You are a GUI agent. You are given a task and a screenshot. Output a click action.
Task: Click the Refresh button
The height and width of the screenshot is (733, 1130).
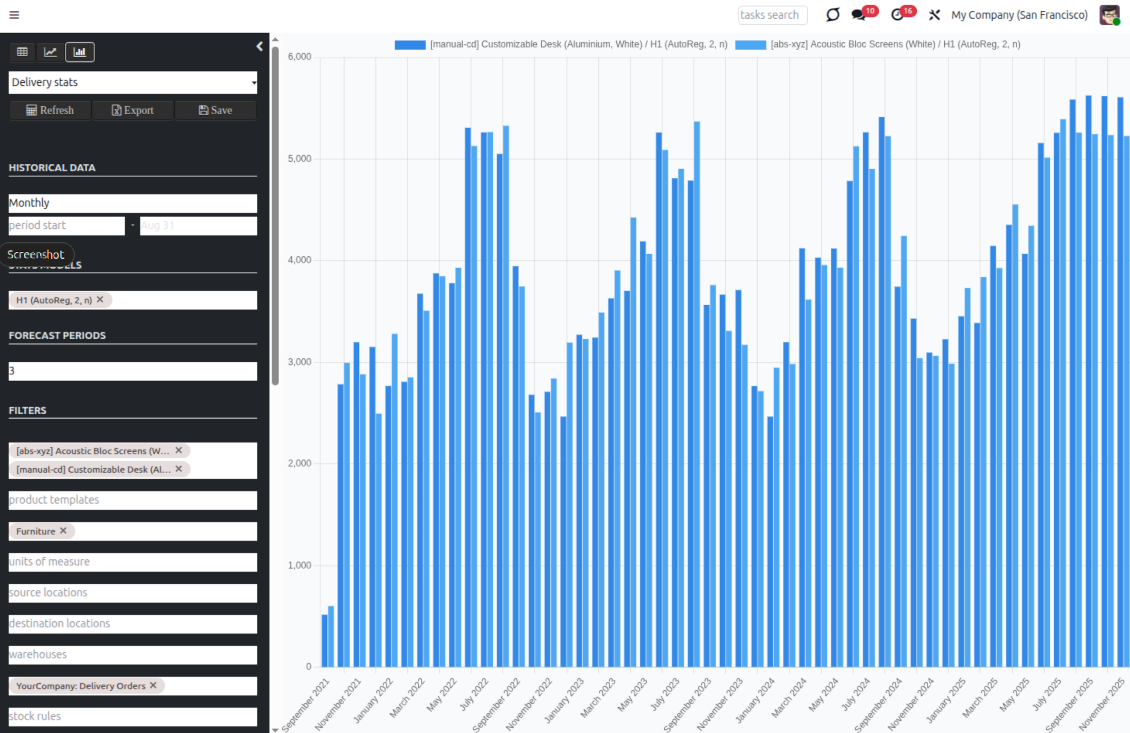coord(50,110)
